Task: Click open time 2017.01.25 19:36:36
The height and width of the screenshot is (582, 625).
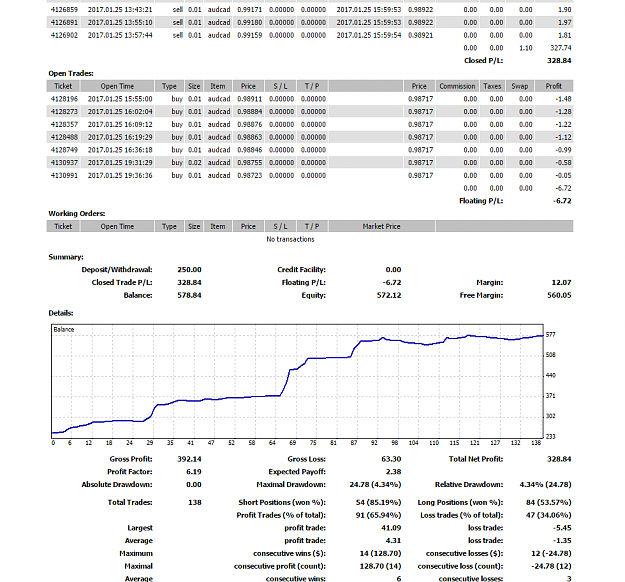Action: coord(120,175)
